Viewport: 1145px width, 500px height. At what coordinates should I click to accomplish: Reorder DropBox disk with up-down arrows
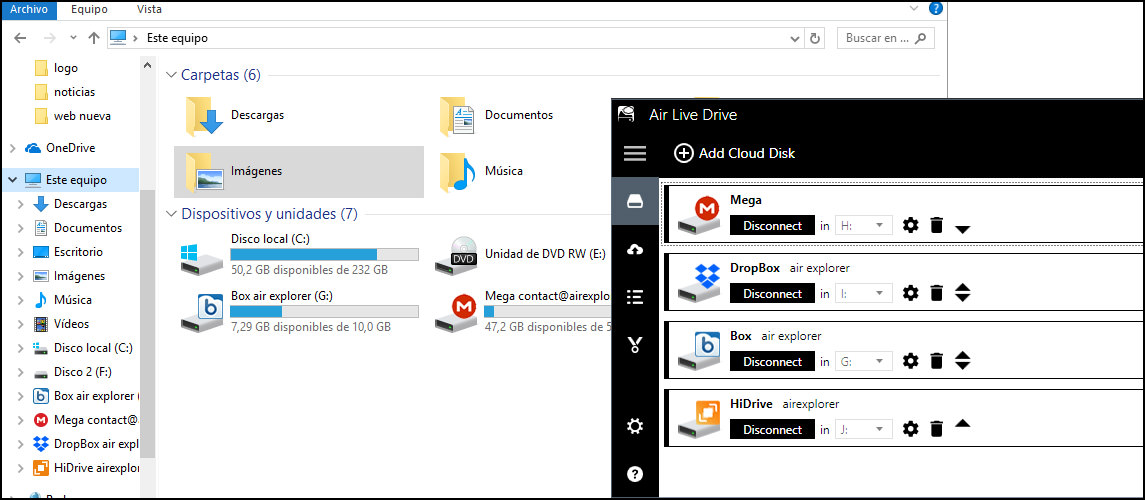[x=962, y=293]
